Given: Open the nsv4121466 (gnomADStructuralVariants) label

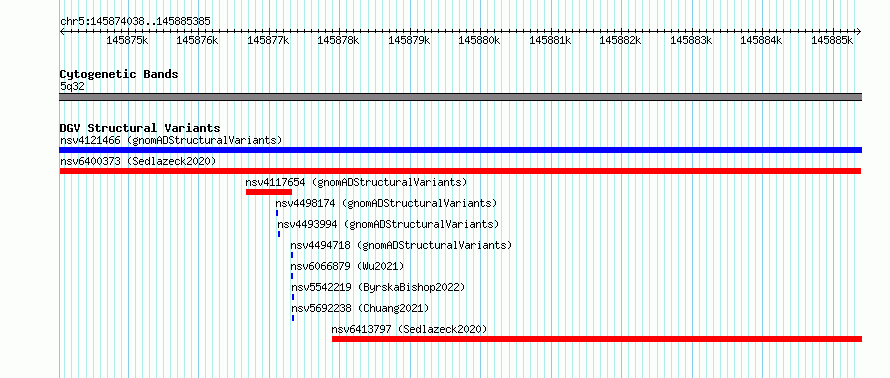Looking at the screenshot, I should coord(171,140).
